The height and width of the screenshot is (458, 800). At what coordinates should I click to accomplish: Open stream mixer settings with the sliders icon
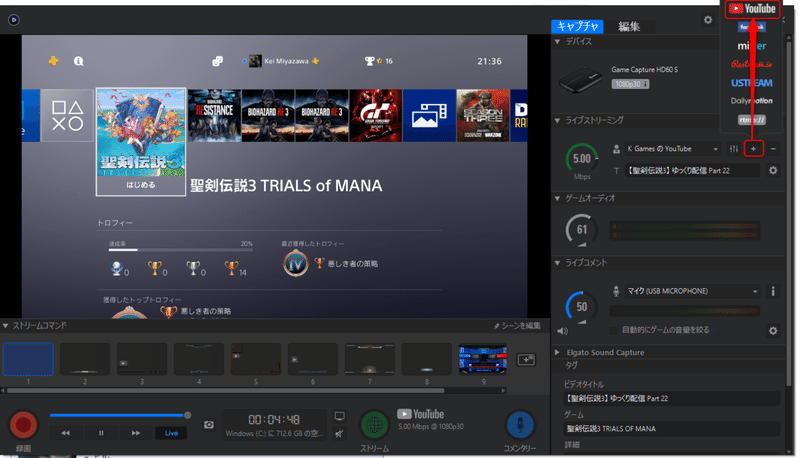tap(734, 149)
